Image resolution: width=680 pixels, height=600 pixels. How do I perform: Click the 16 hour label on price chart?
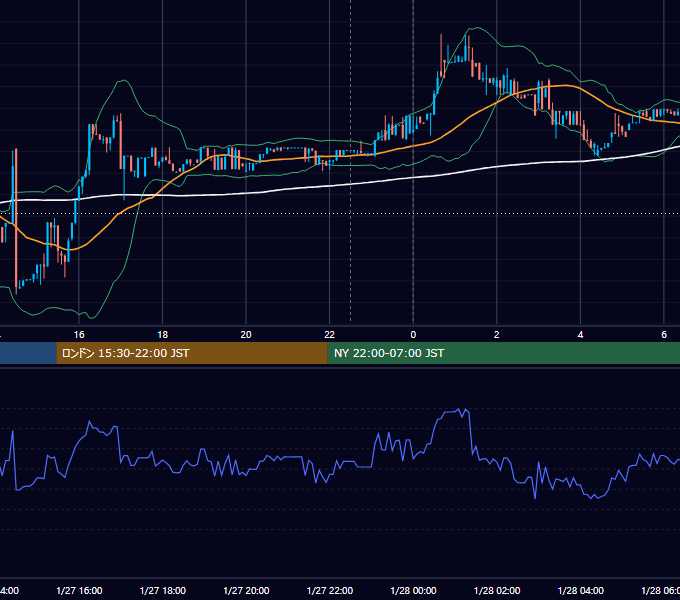79,335
